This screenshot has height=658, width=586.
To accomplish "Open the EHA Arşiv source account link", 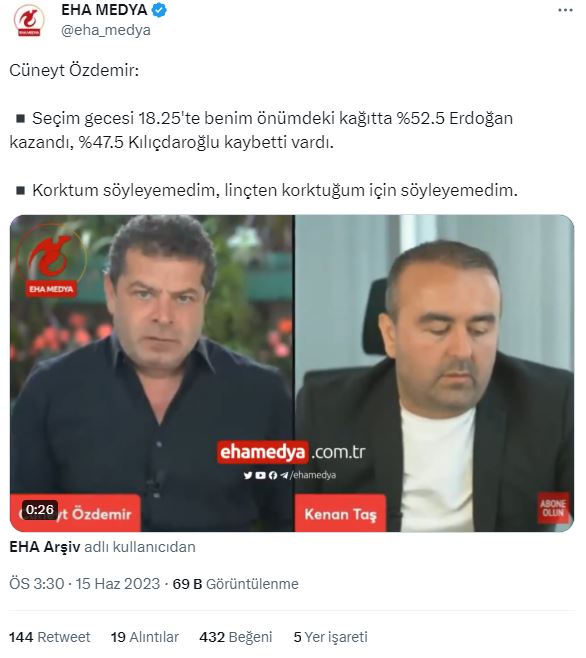I will point(44,547).
